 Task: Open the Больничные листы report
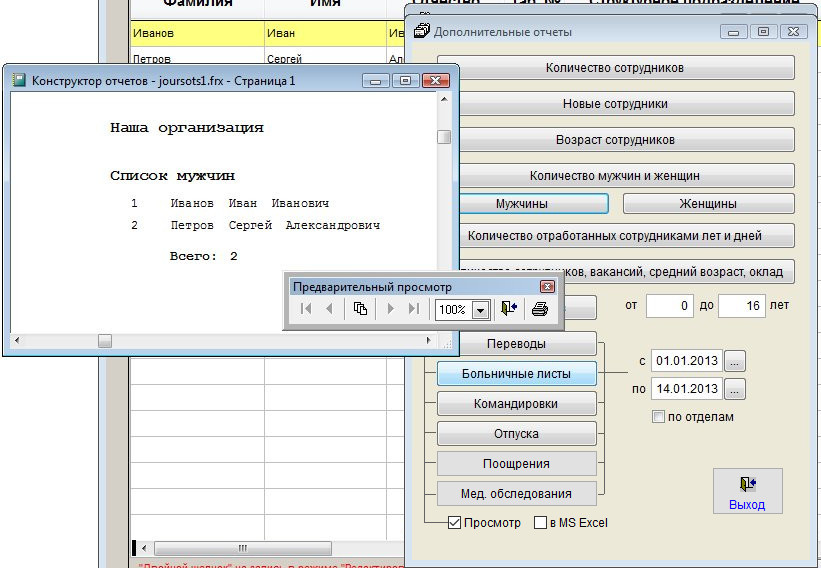click(x=516, y=374)
